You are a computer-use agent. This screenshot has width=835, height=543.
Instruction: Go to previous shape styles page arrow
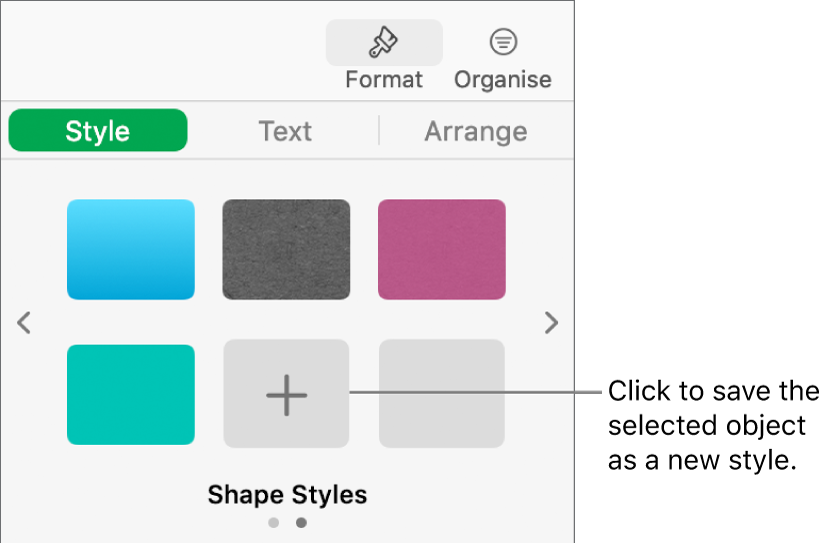pos(25,323)
